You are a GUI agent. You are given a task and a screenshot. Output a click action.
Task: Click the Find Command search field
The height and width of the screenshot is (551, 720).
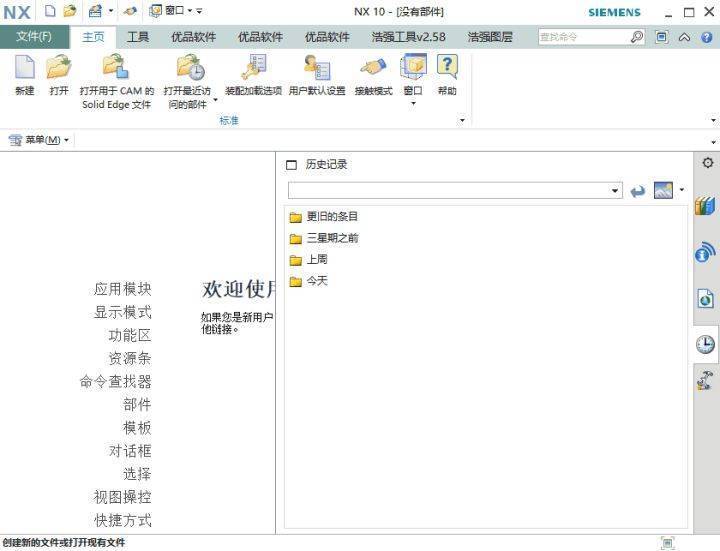[x=584, y=37]
